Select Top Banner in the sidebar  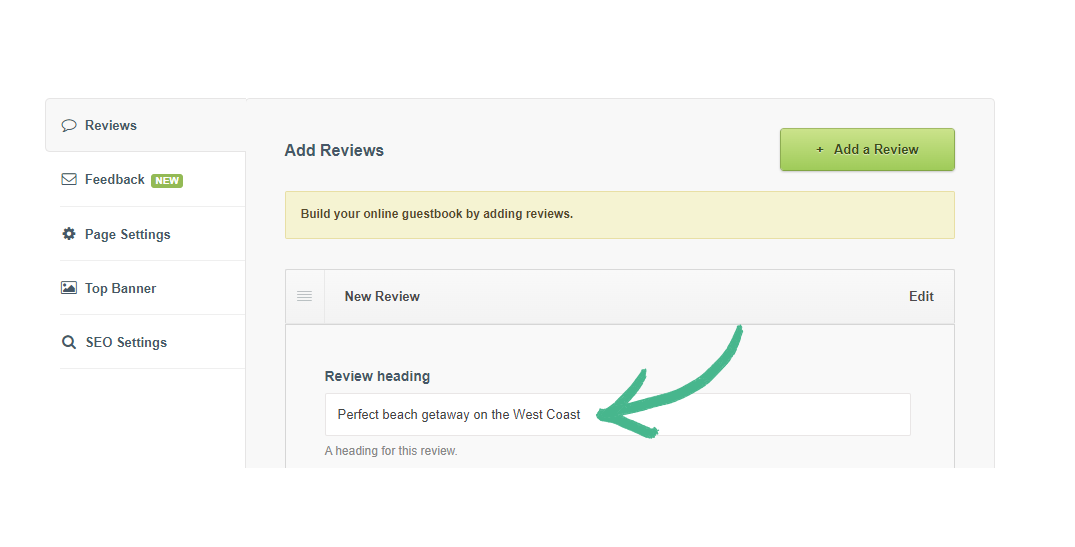(121, 288)
